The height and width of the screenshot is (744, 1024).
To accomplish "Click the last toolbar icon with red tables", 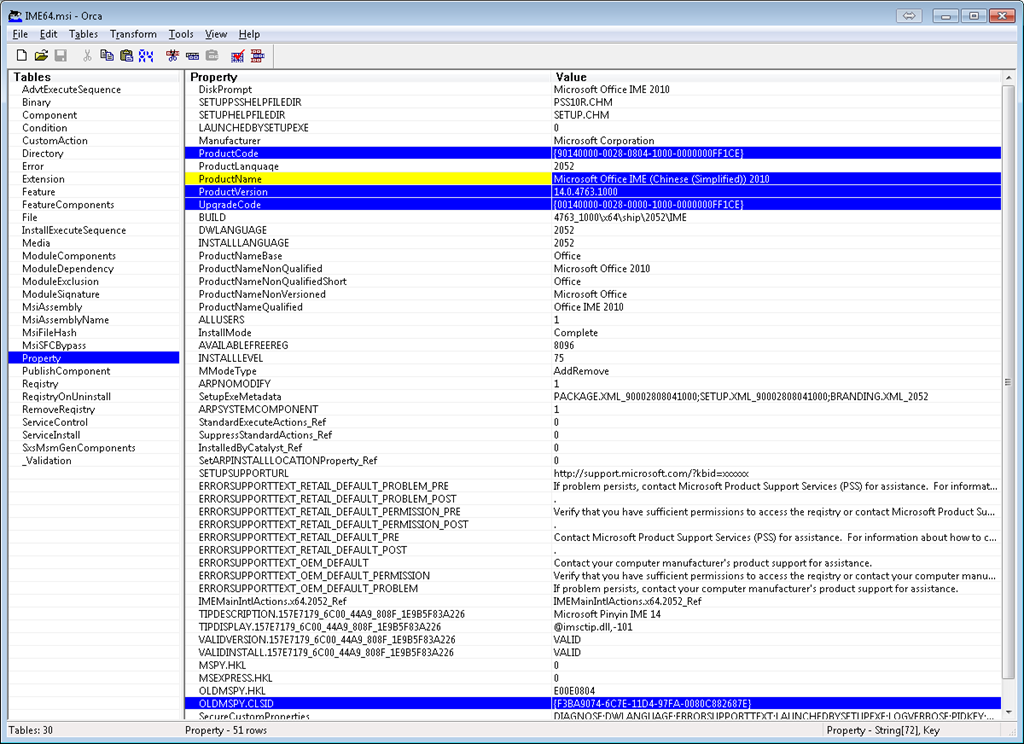I will pyautogui.click(x=257, y=55).
